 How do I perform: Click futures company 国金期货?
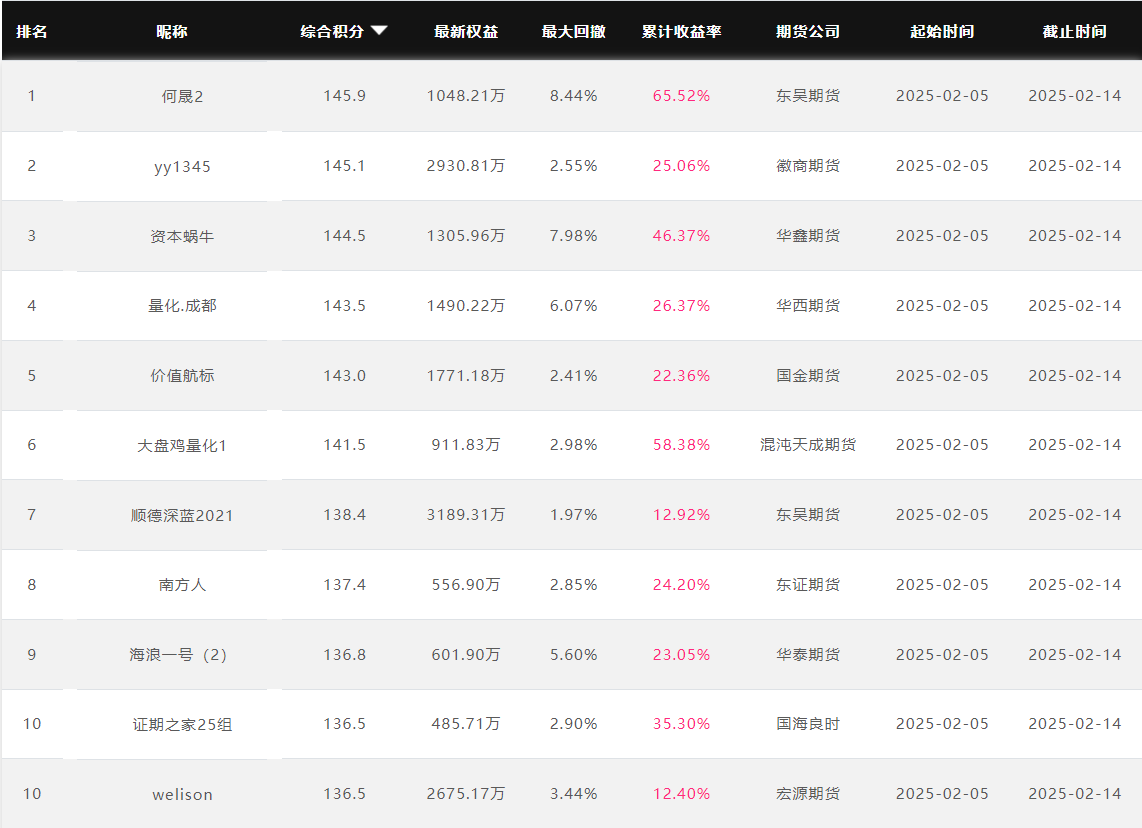point(808,375)
